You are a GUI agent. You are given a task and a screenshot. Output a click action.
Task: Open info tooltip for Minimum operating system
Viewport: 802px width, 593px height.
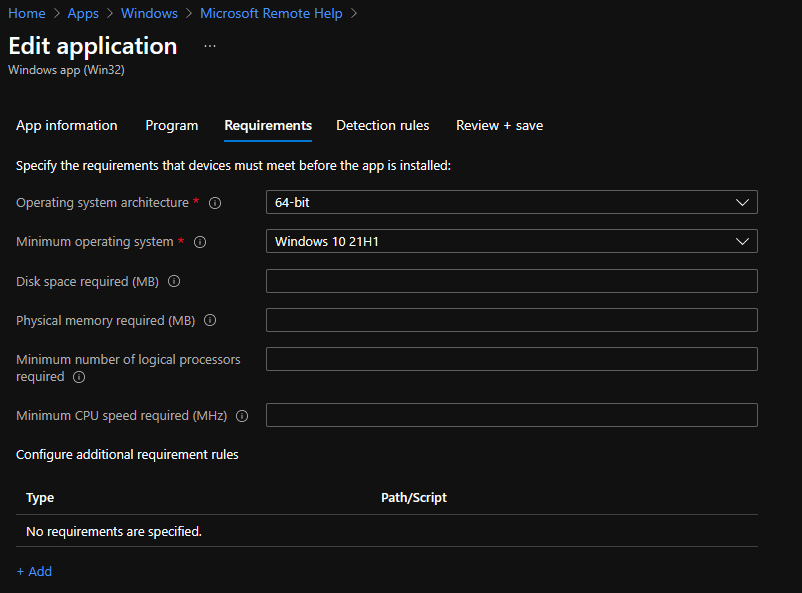click(200, 242)
